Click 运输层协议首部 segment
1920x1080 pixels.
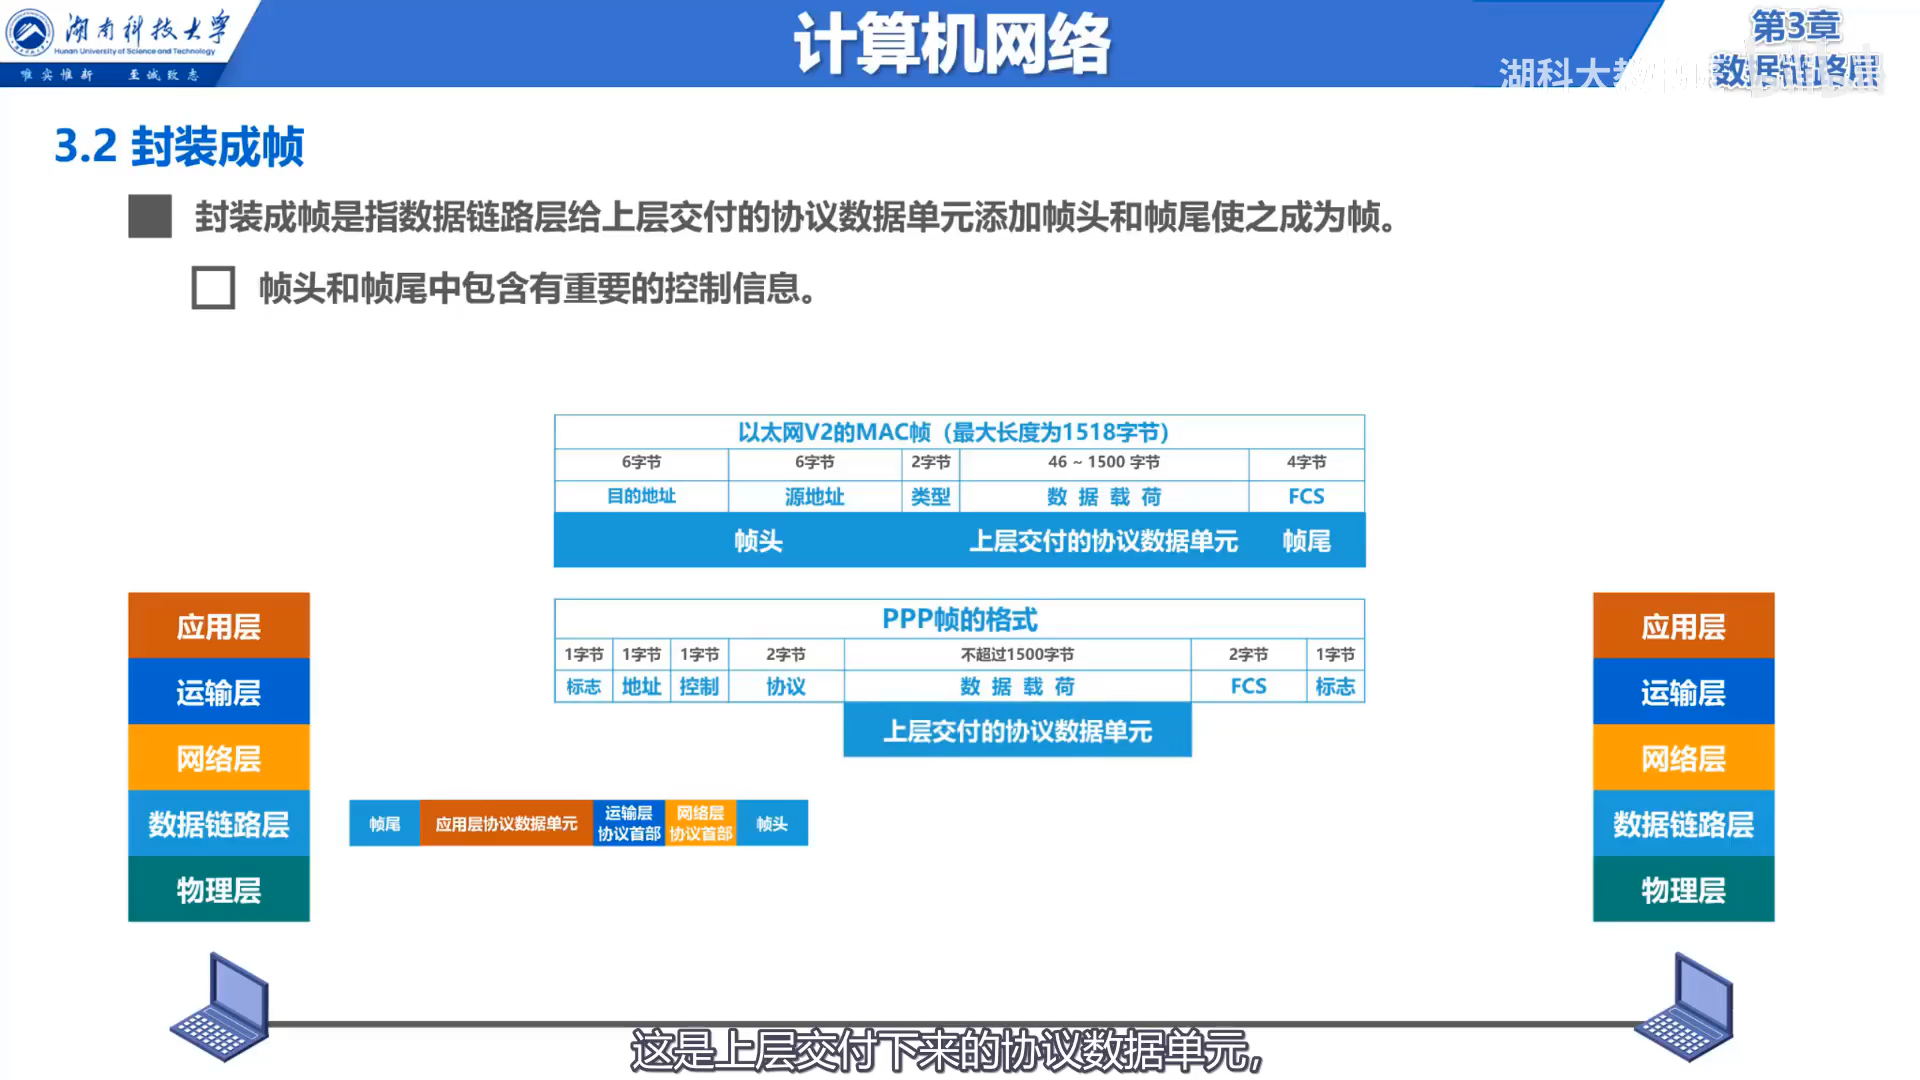tap(629, 823)
